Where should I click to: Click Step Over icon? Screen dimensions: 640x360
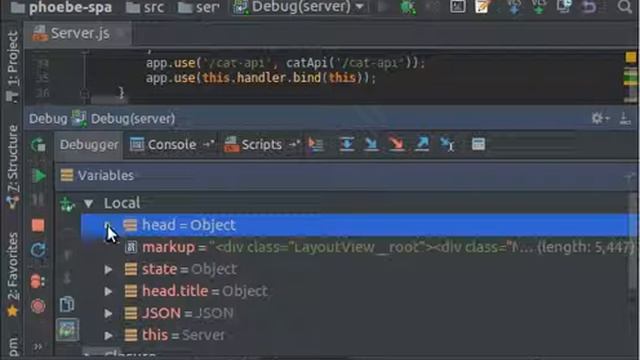(x=347, y=144)
